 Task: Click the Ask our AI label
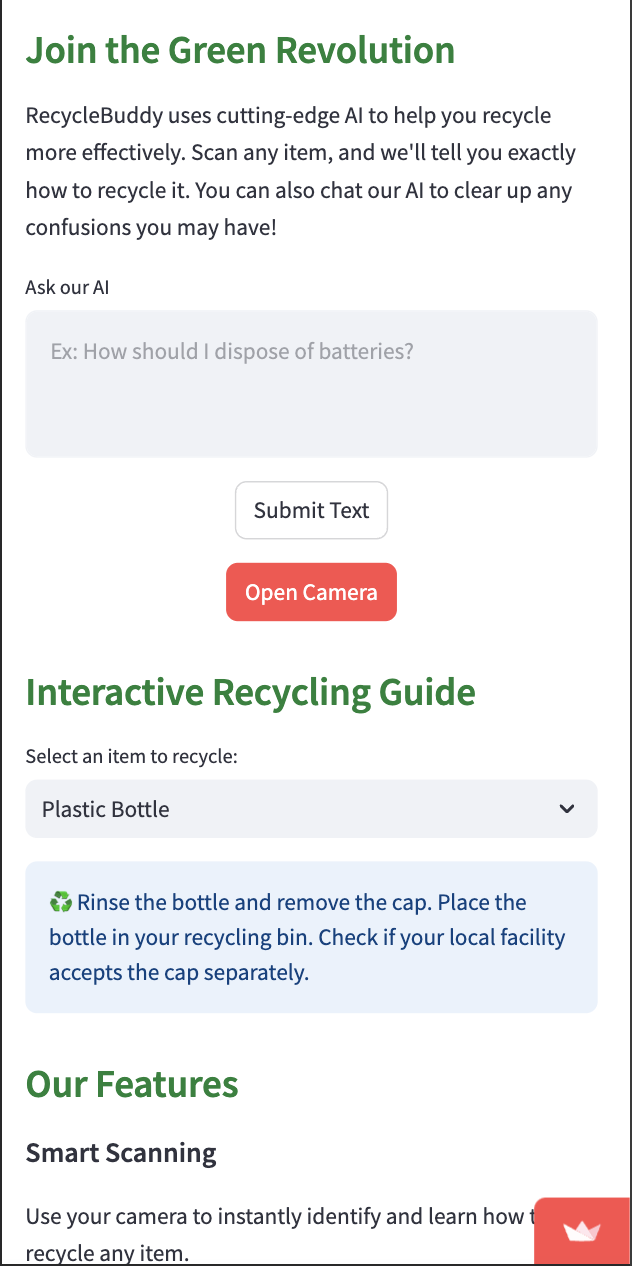pos(67,288)
